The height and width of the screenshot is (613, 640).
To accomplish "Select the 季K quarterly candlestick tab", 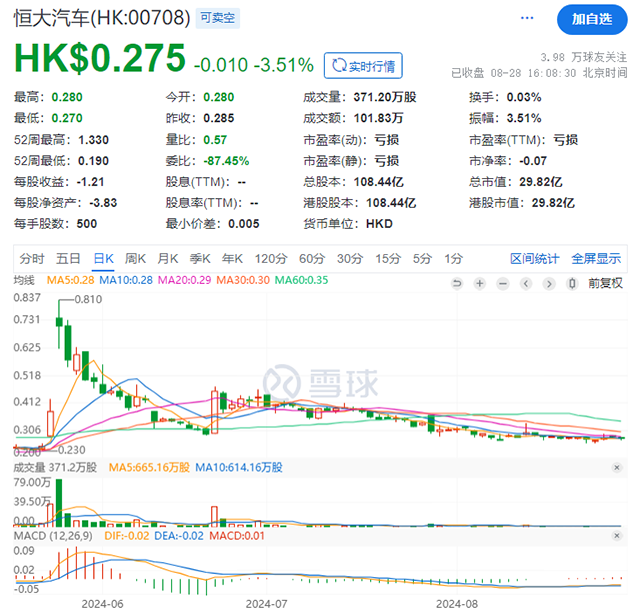I will 200,259.
